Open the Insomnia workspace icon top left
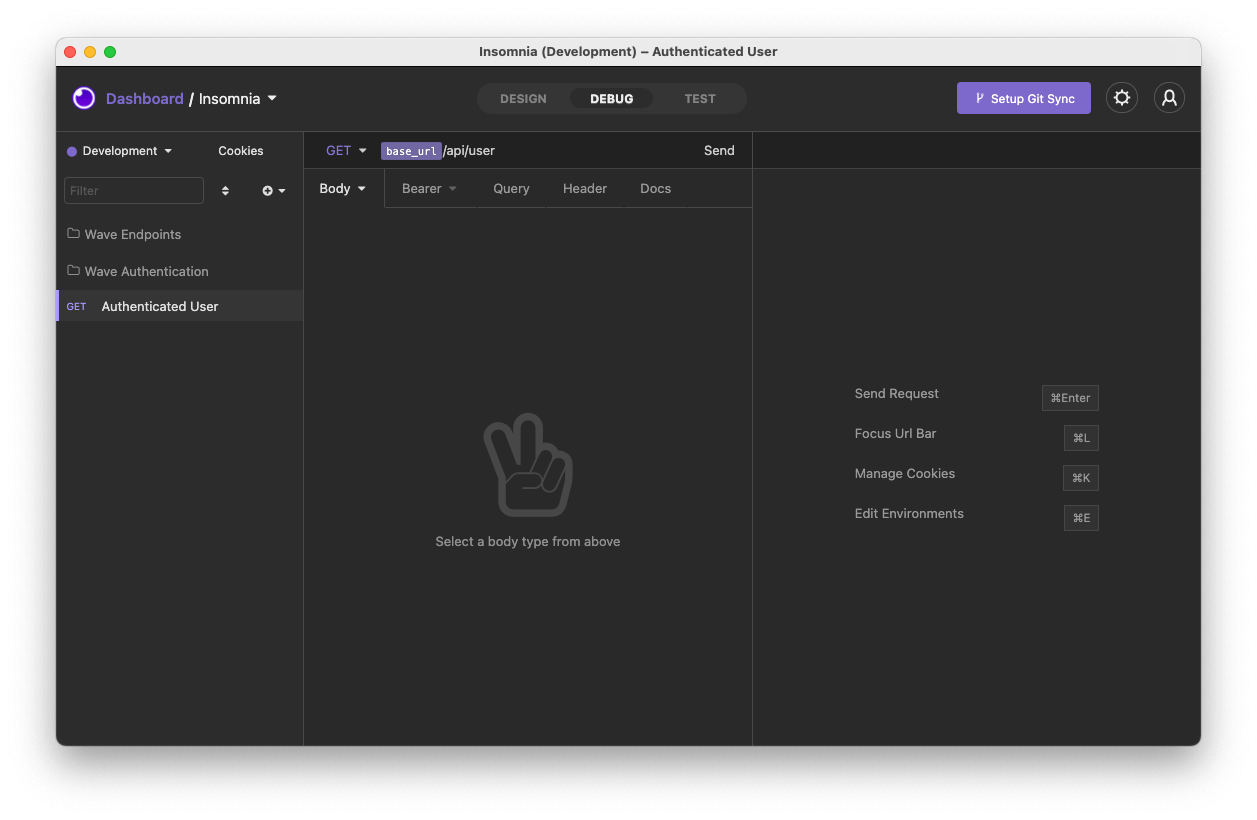 pos(83,97)
